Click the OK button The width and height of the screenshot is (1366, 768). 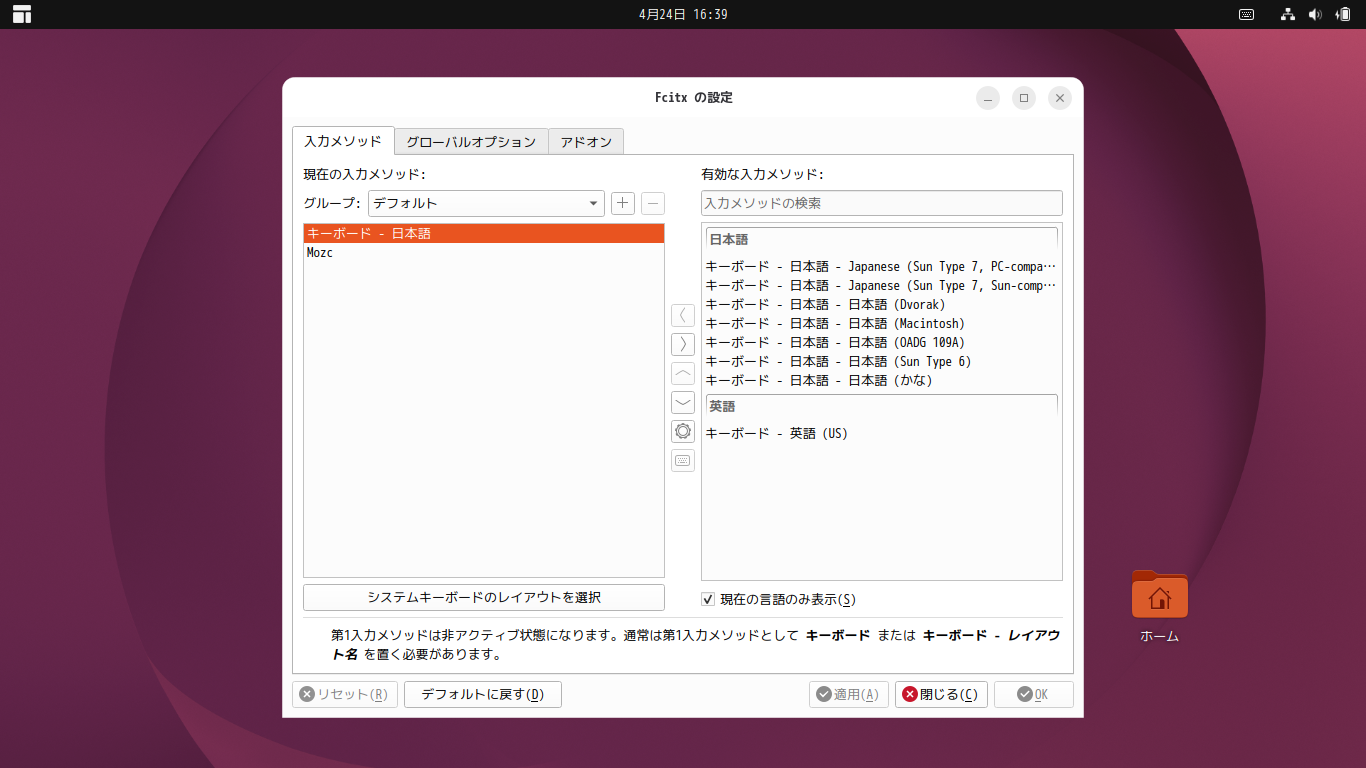1033,694
